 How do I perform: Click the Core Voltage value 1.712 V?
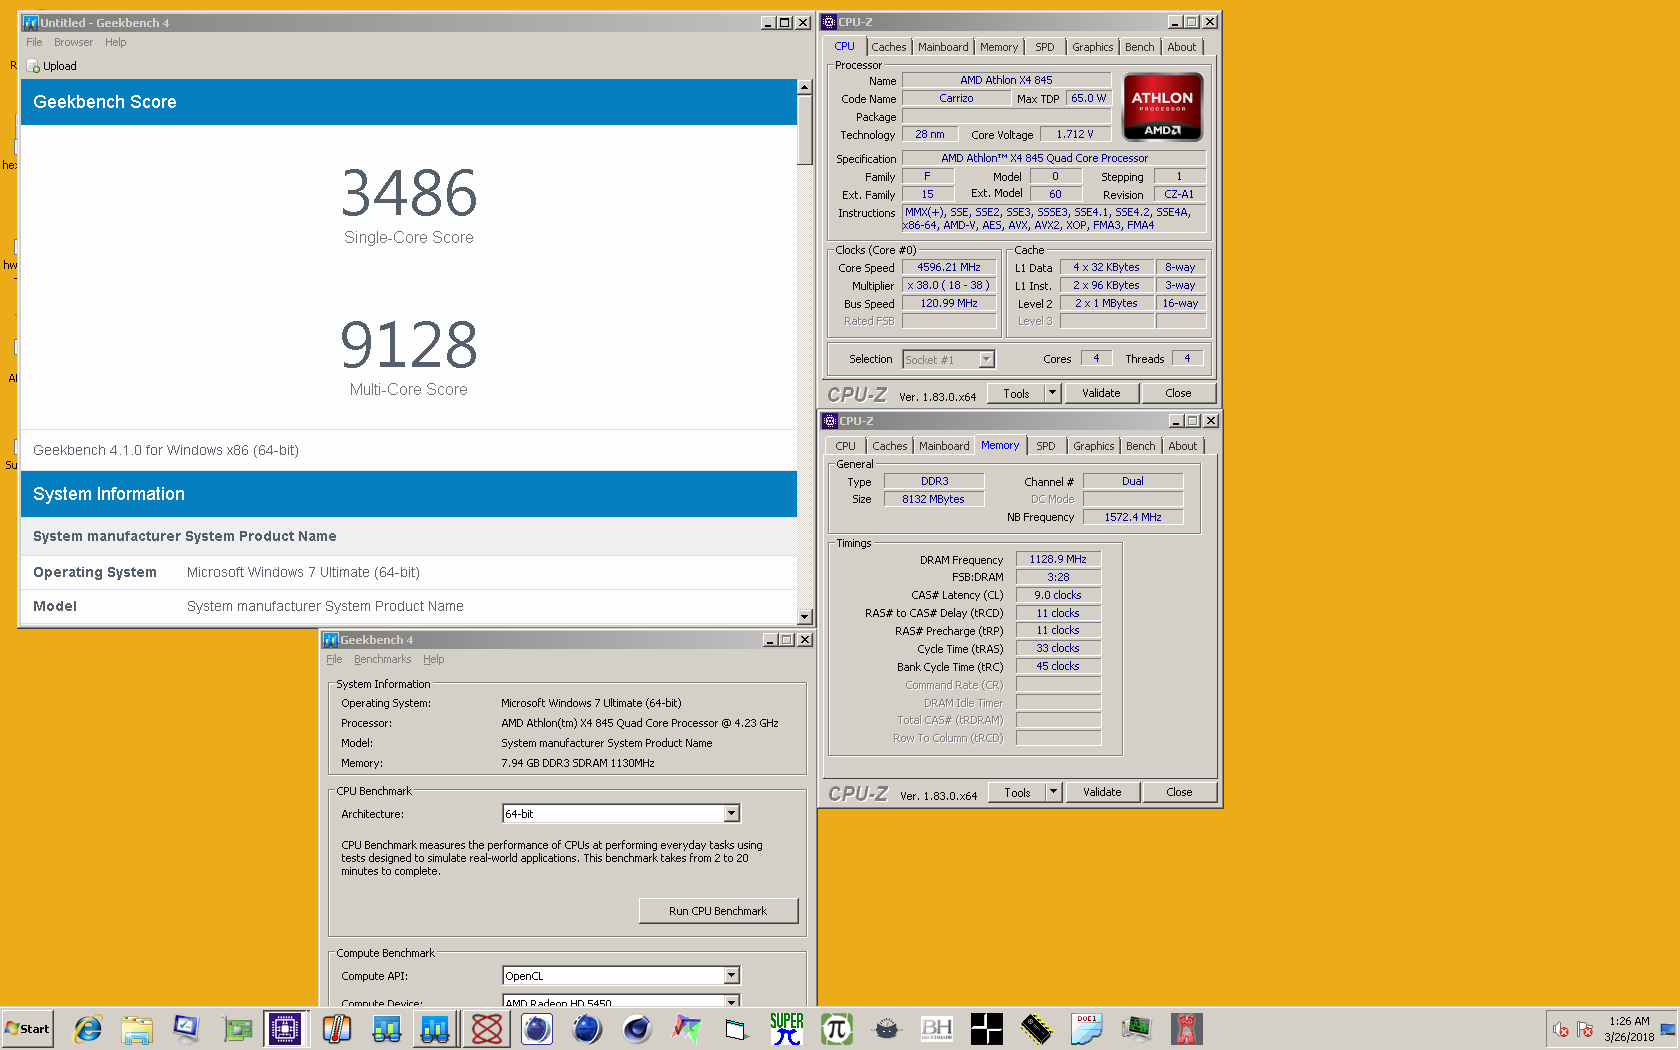(x=1075, y=134)
